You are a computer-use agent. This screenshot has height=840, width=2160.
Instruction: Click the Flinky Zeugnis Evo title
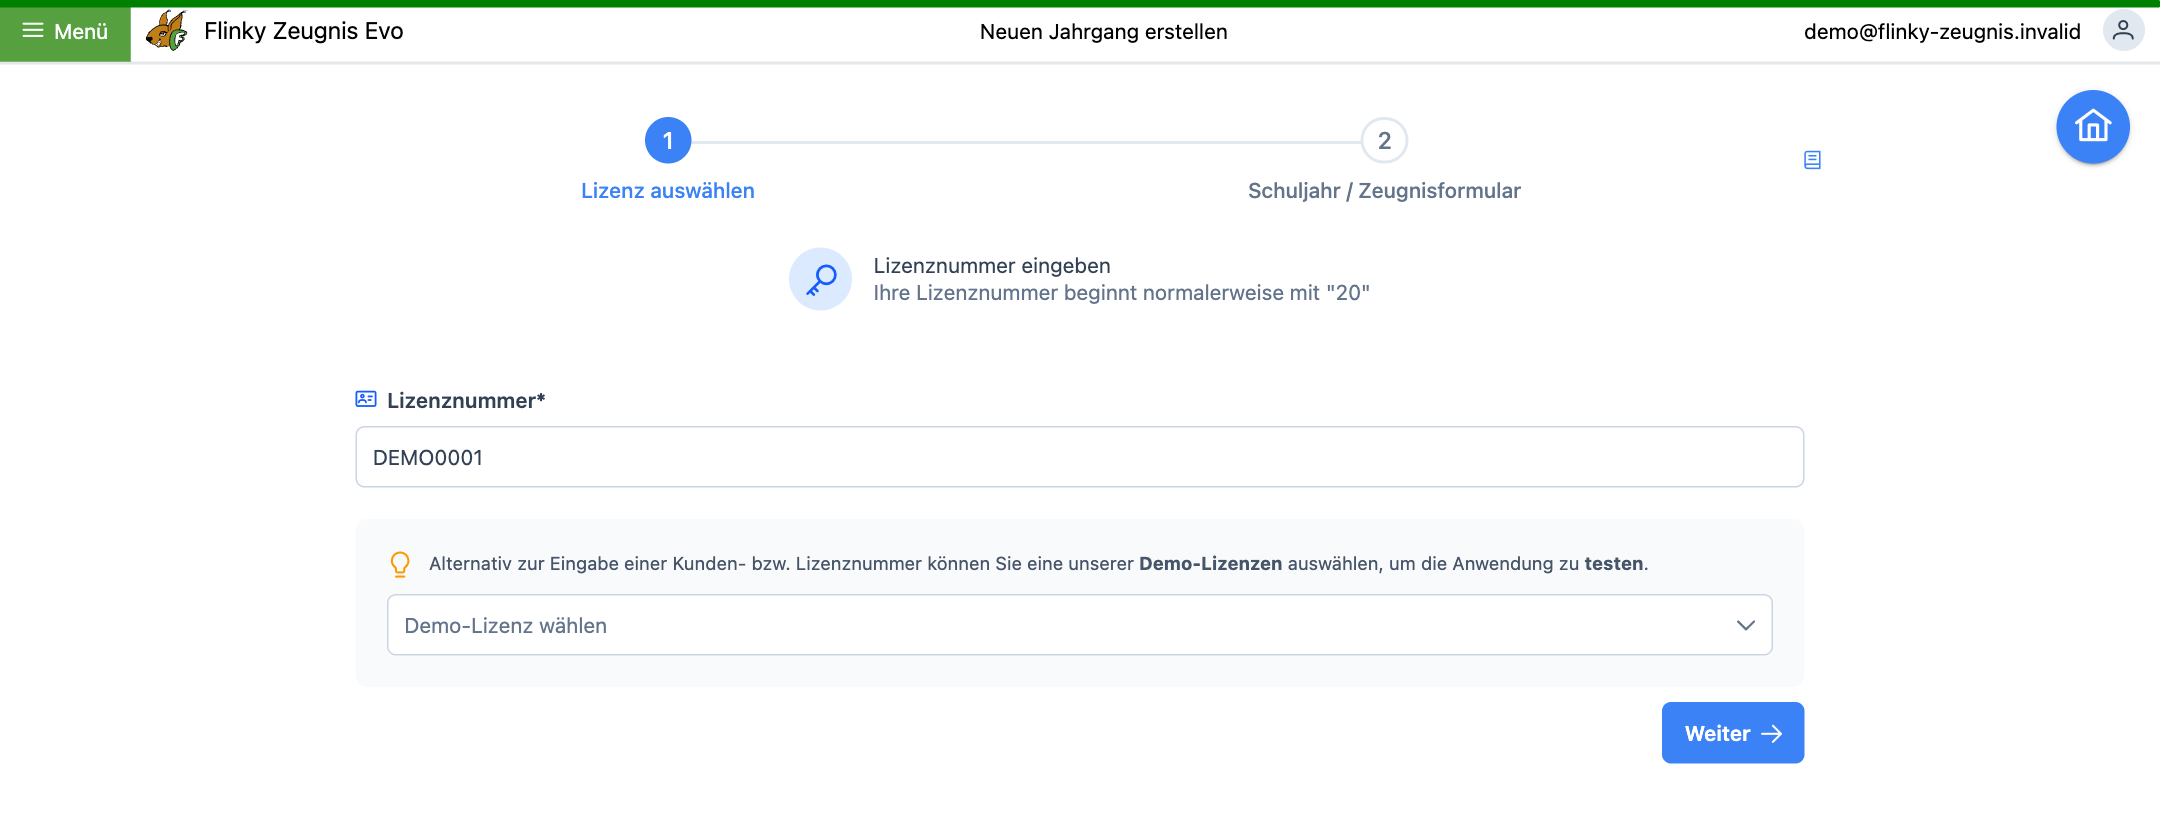coord(304,31)
